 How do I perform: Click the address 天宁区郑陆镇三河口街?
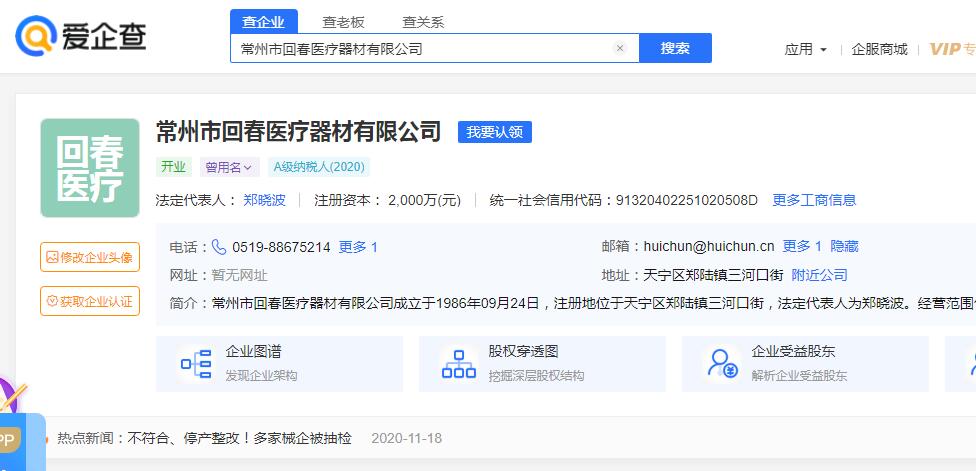(713, 275)
